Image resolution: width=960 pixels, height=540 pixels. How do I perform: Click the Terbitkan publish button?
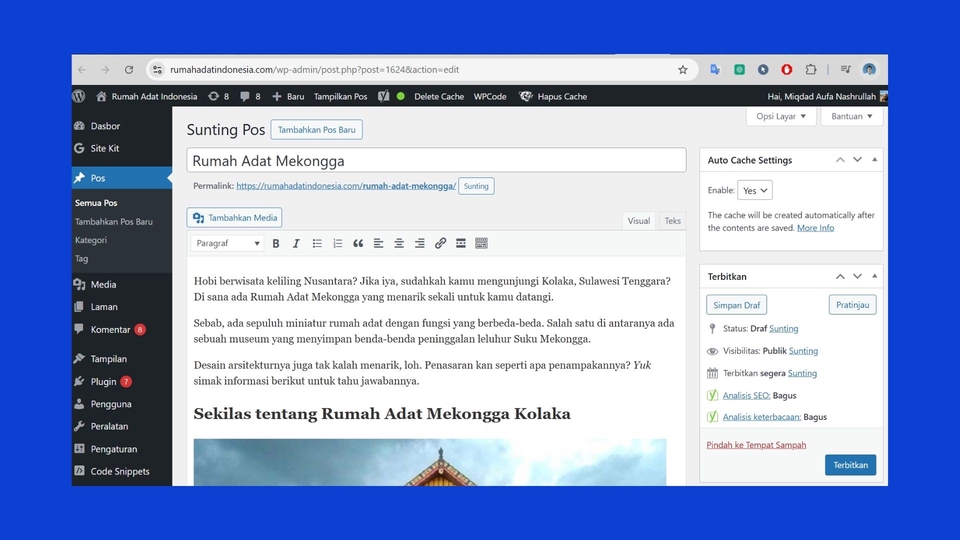coord(850,465)
